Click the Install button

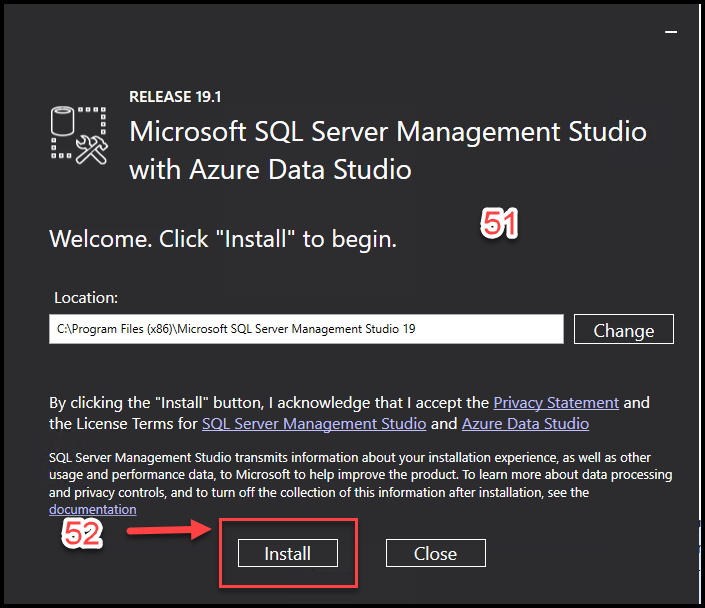click(x=288, y=553)
